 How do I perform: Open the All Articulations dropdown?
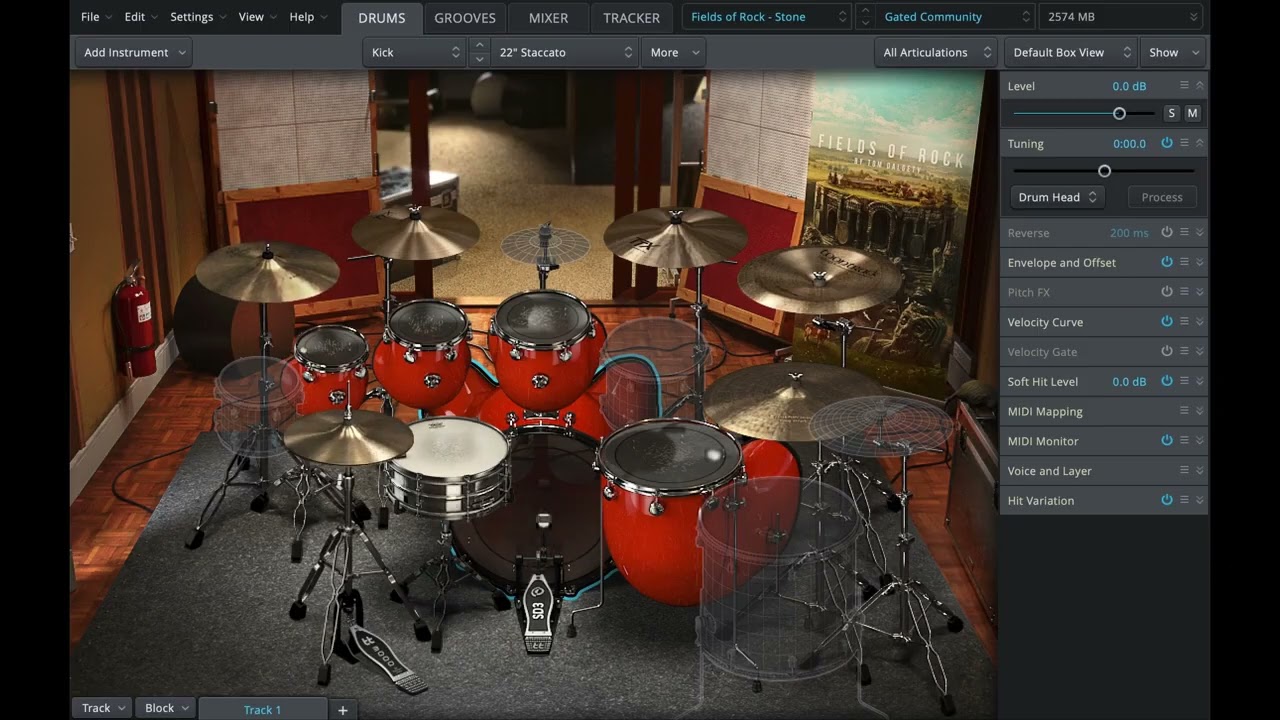click(x=935, y=52)
